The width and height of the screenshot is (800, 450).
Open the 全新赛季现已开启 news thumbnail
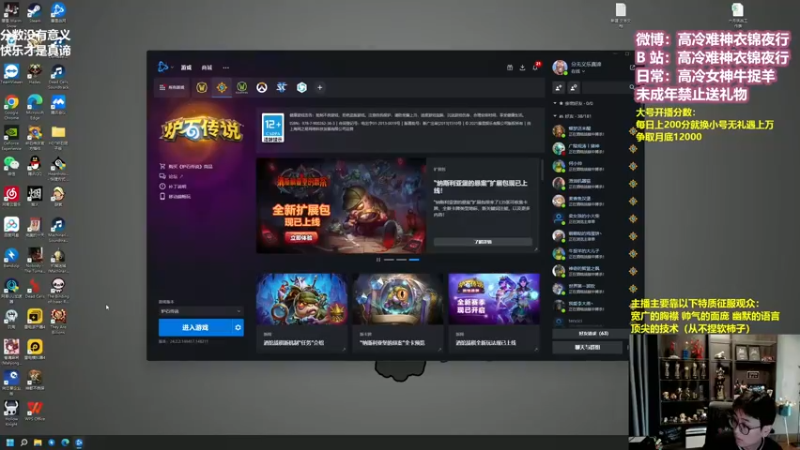tap(494, 298)
